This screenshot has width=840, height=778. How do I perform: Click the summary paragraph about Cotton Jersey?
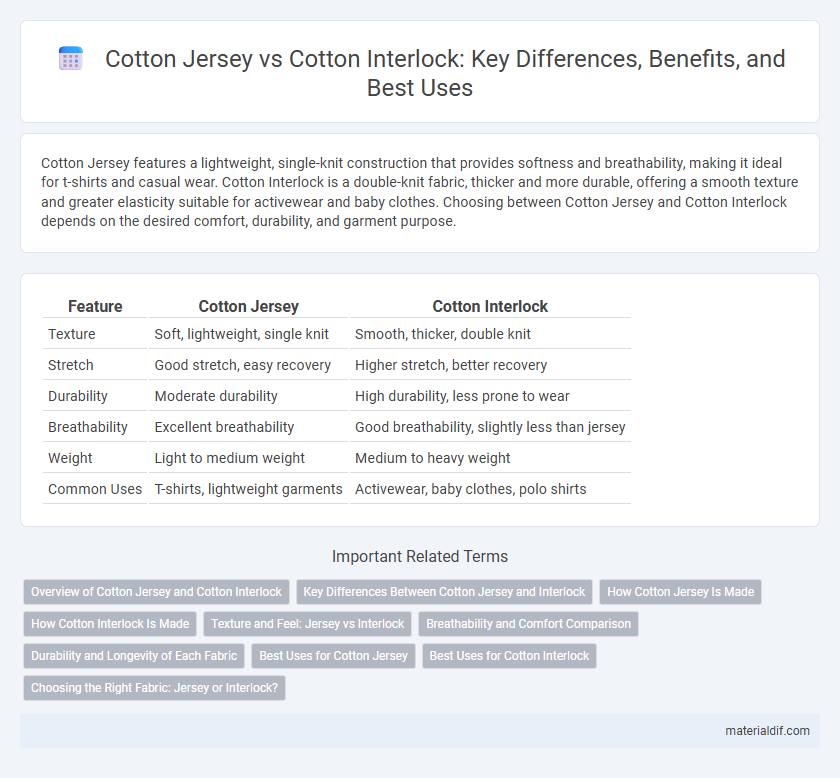(419, 192)
